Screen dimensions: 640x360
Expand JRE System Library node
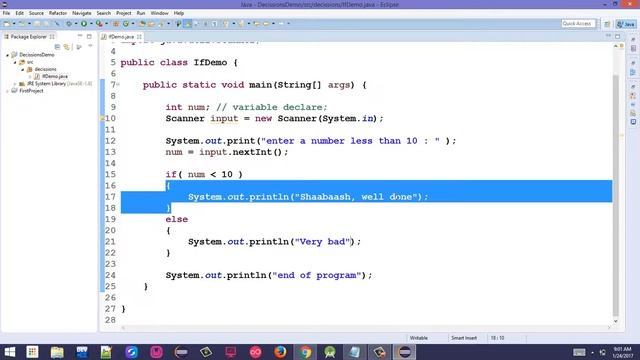coord(15,84)
